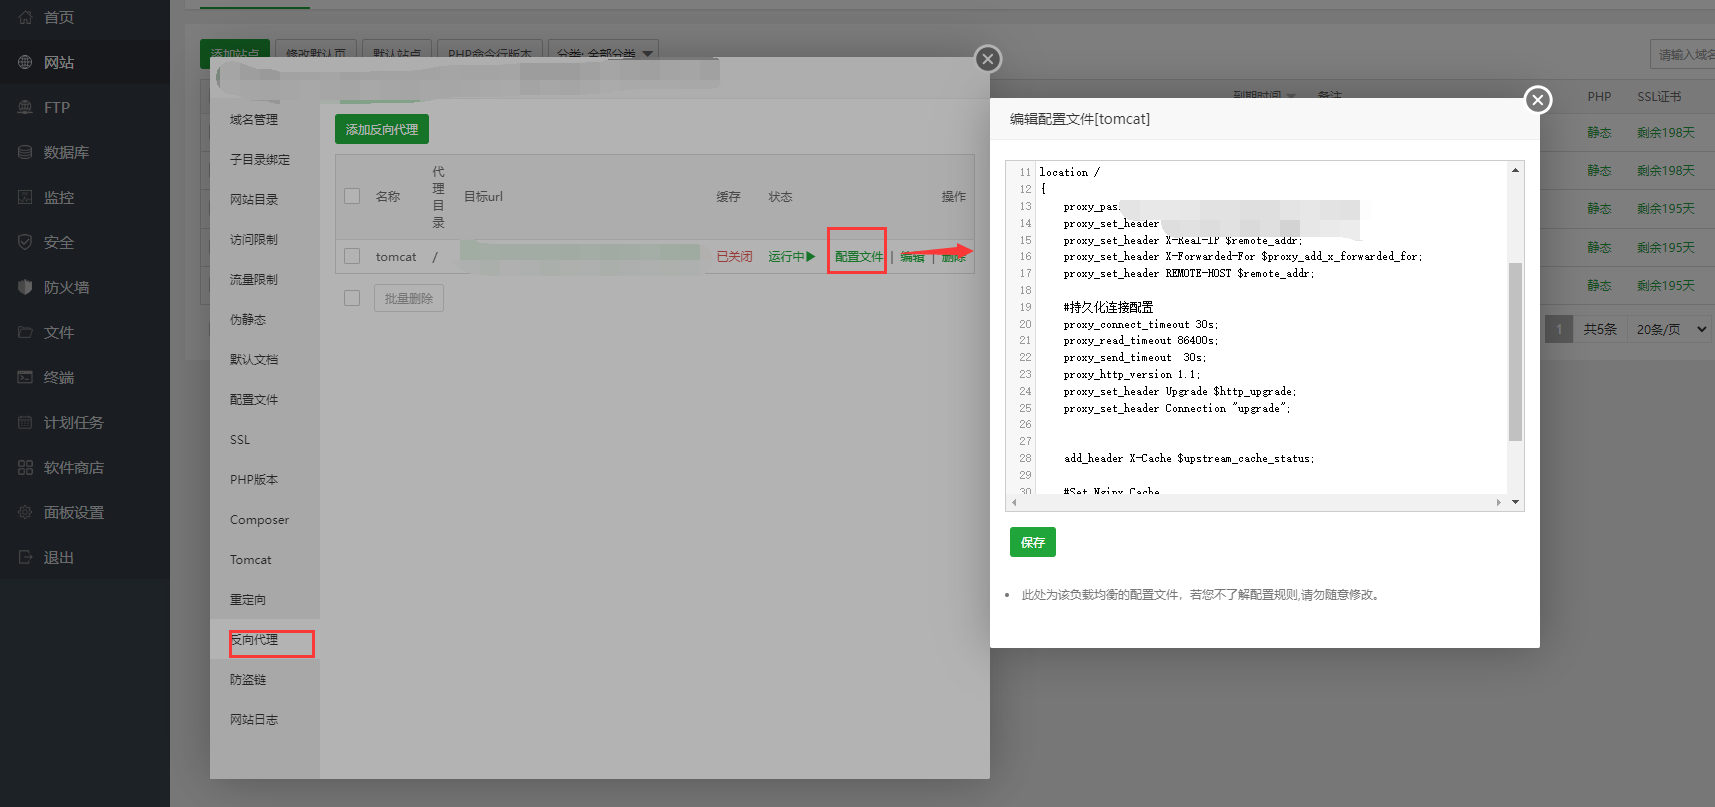This screenshot has width=1715, height=807.
Task: Click the 退出 logout icon in sidebar
Action: (25, 557)
